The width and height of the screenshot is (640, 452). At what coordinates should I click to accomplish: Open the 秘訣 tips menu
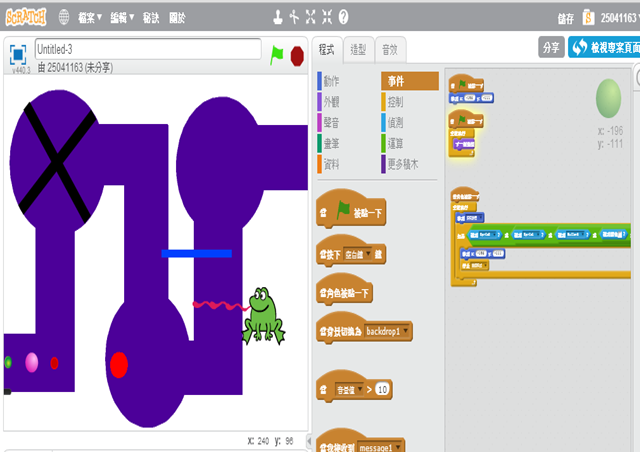151,18
